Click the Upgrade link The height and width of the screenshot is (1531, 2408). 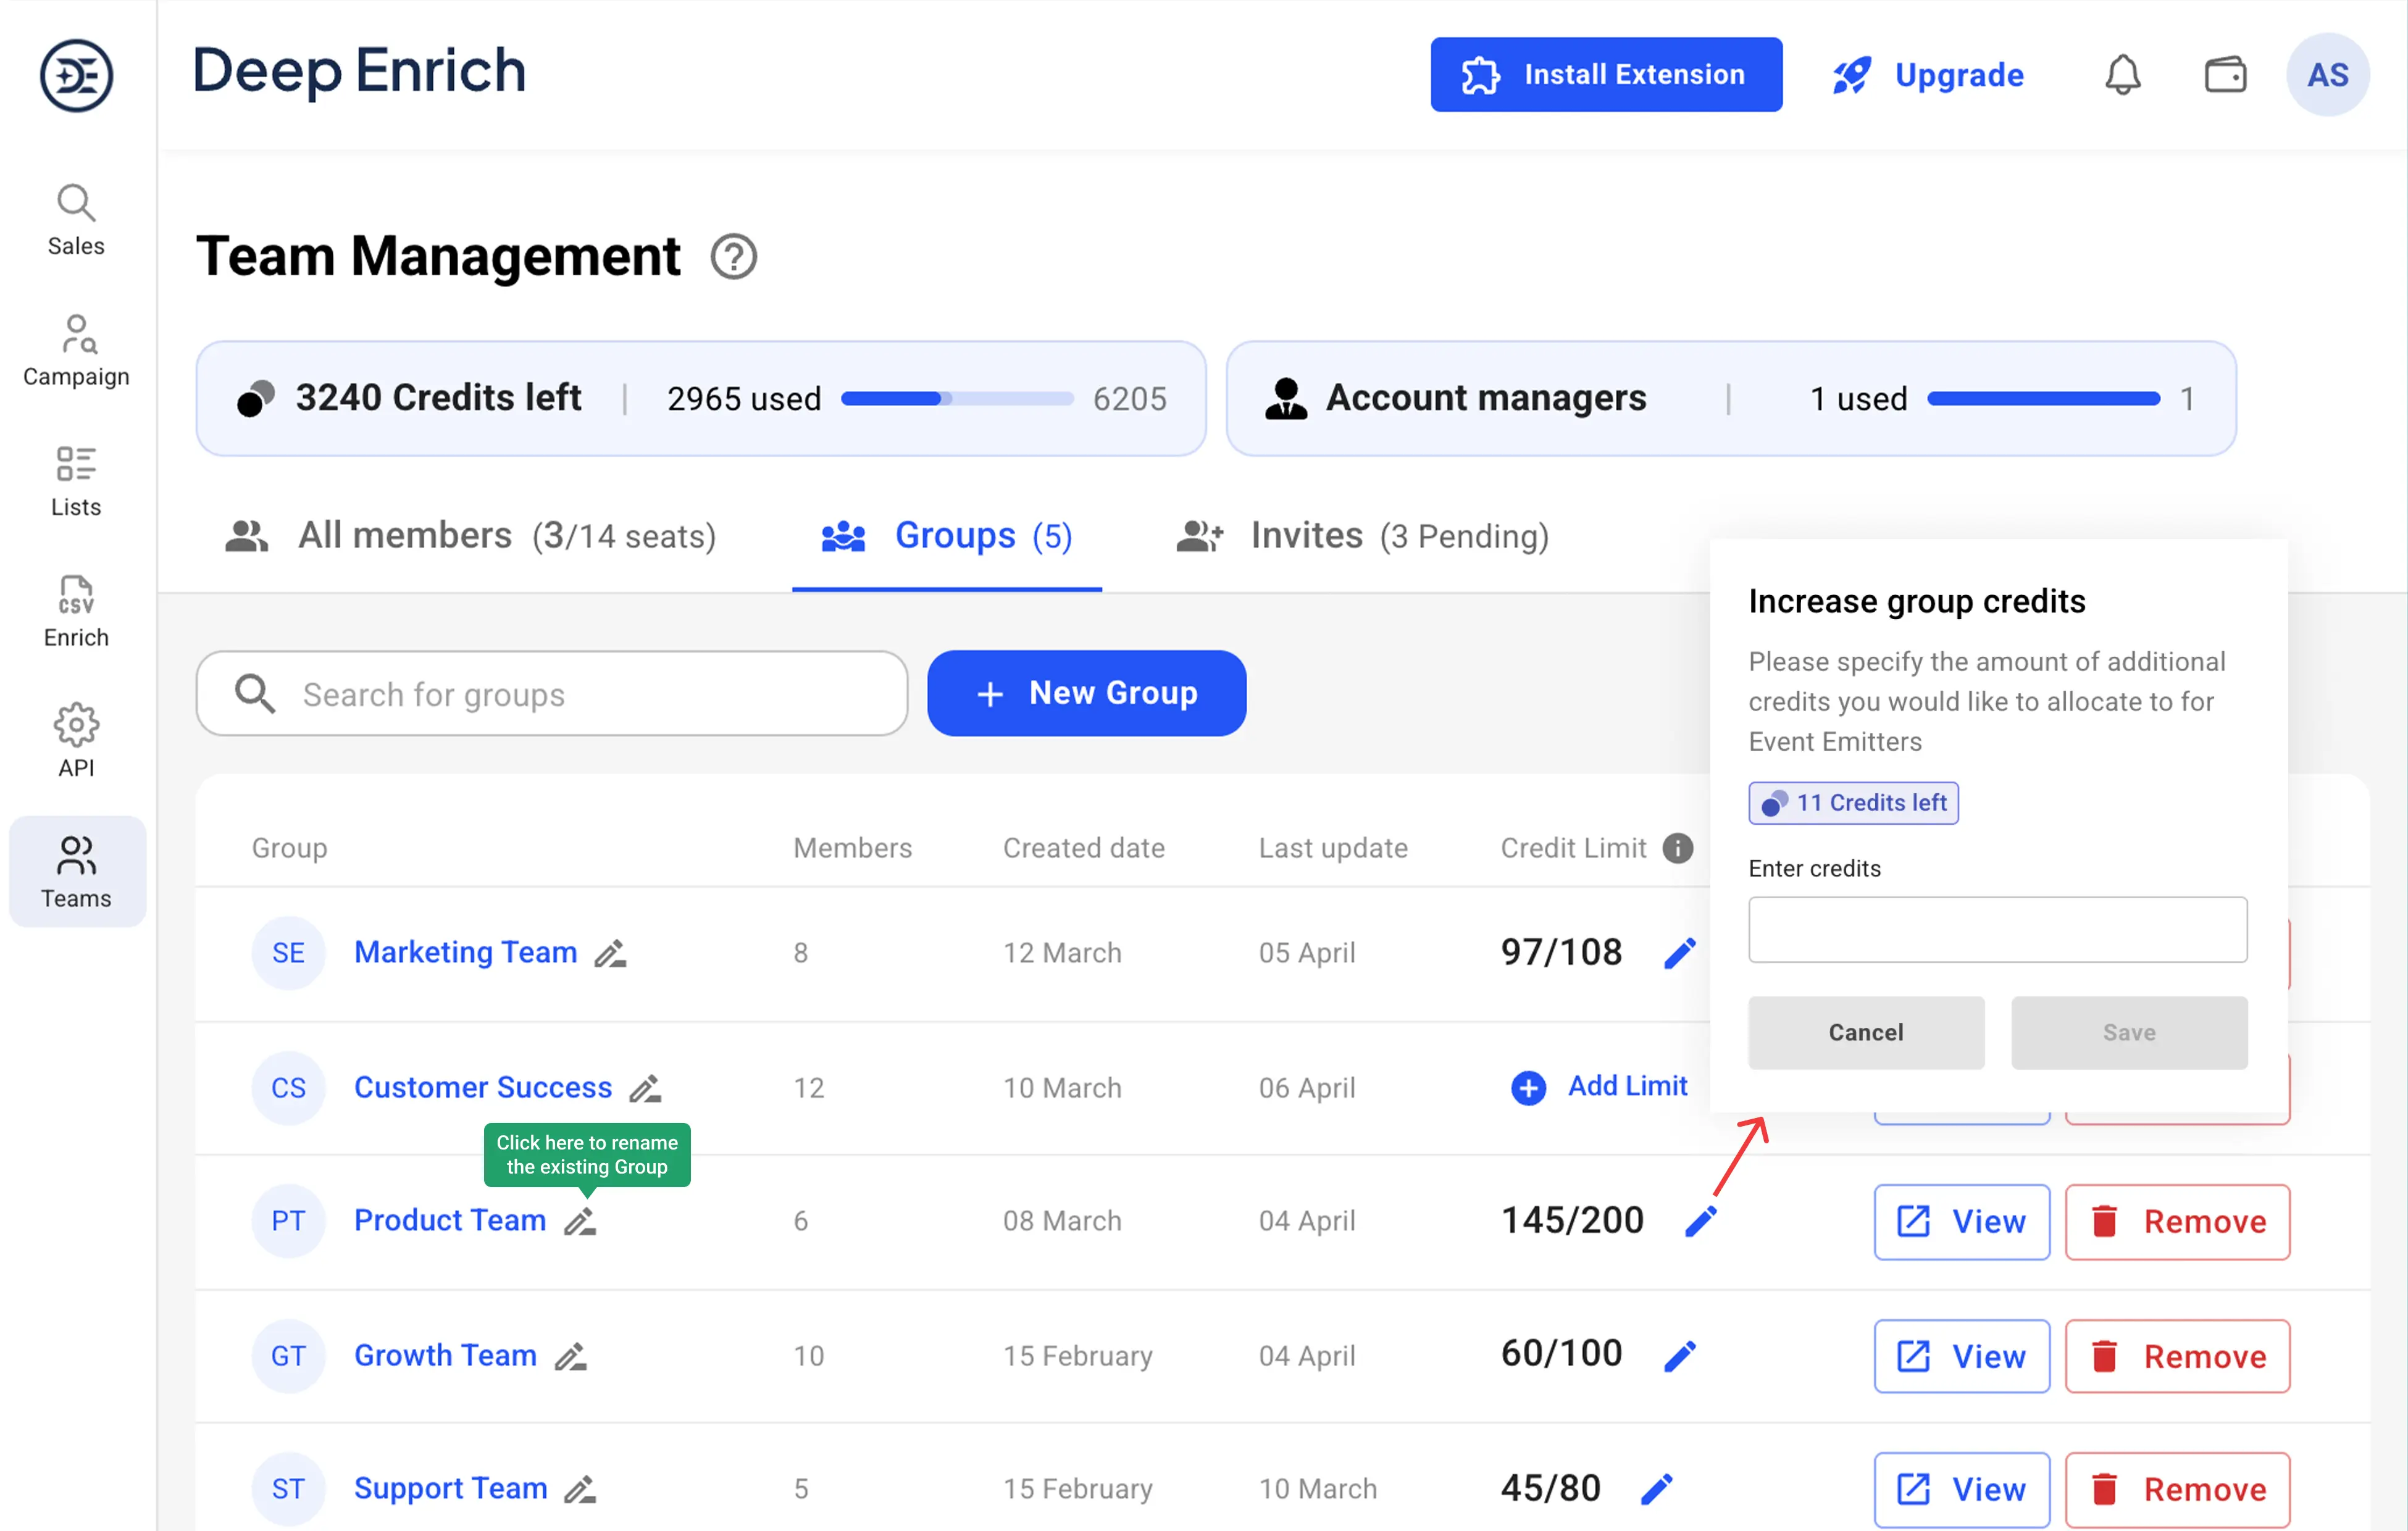(1928, 75)
